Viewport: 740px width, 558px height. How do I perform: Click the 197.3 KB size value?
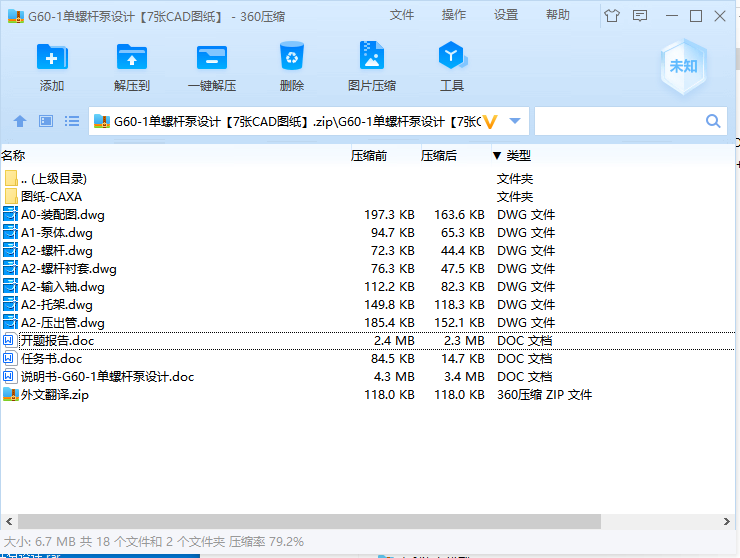click(389, 215)
